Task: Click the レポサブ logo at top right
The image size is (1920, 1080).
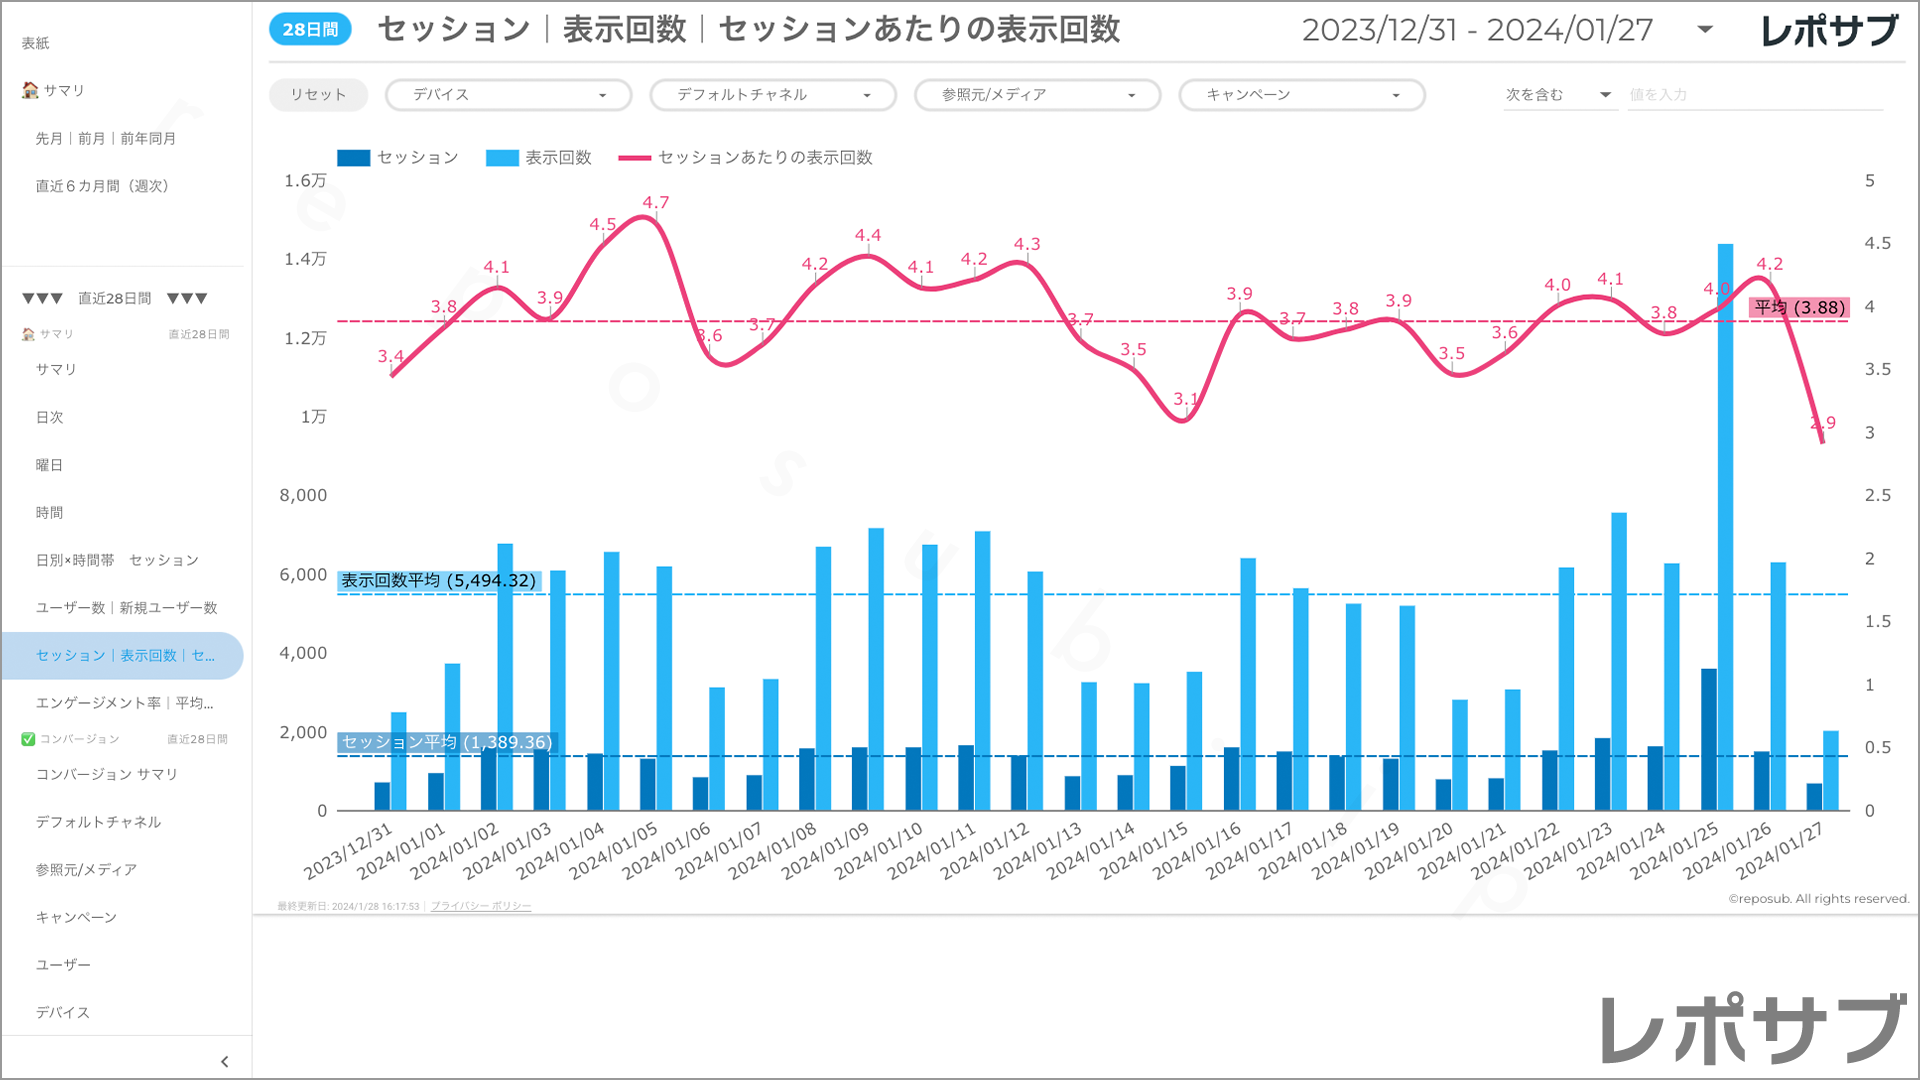Action: pos(1828,30)
